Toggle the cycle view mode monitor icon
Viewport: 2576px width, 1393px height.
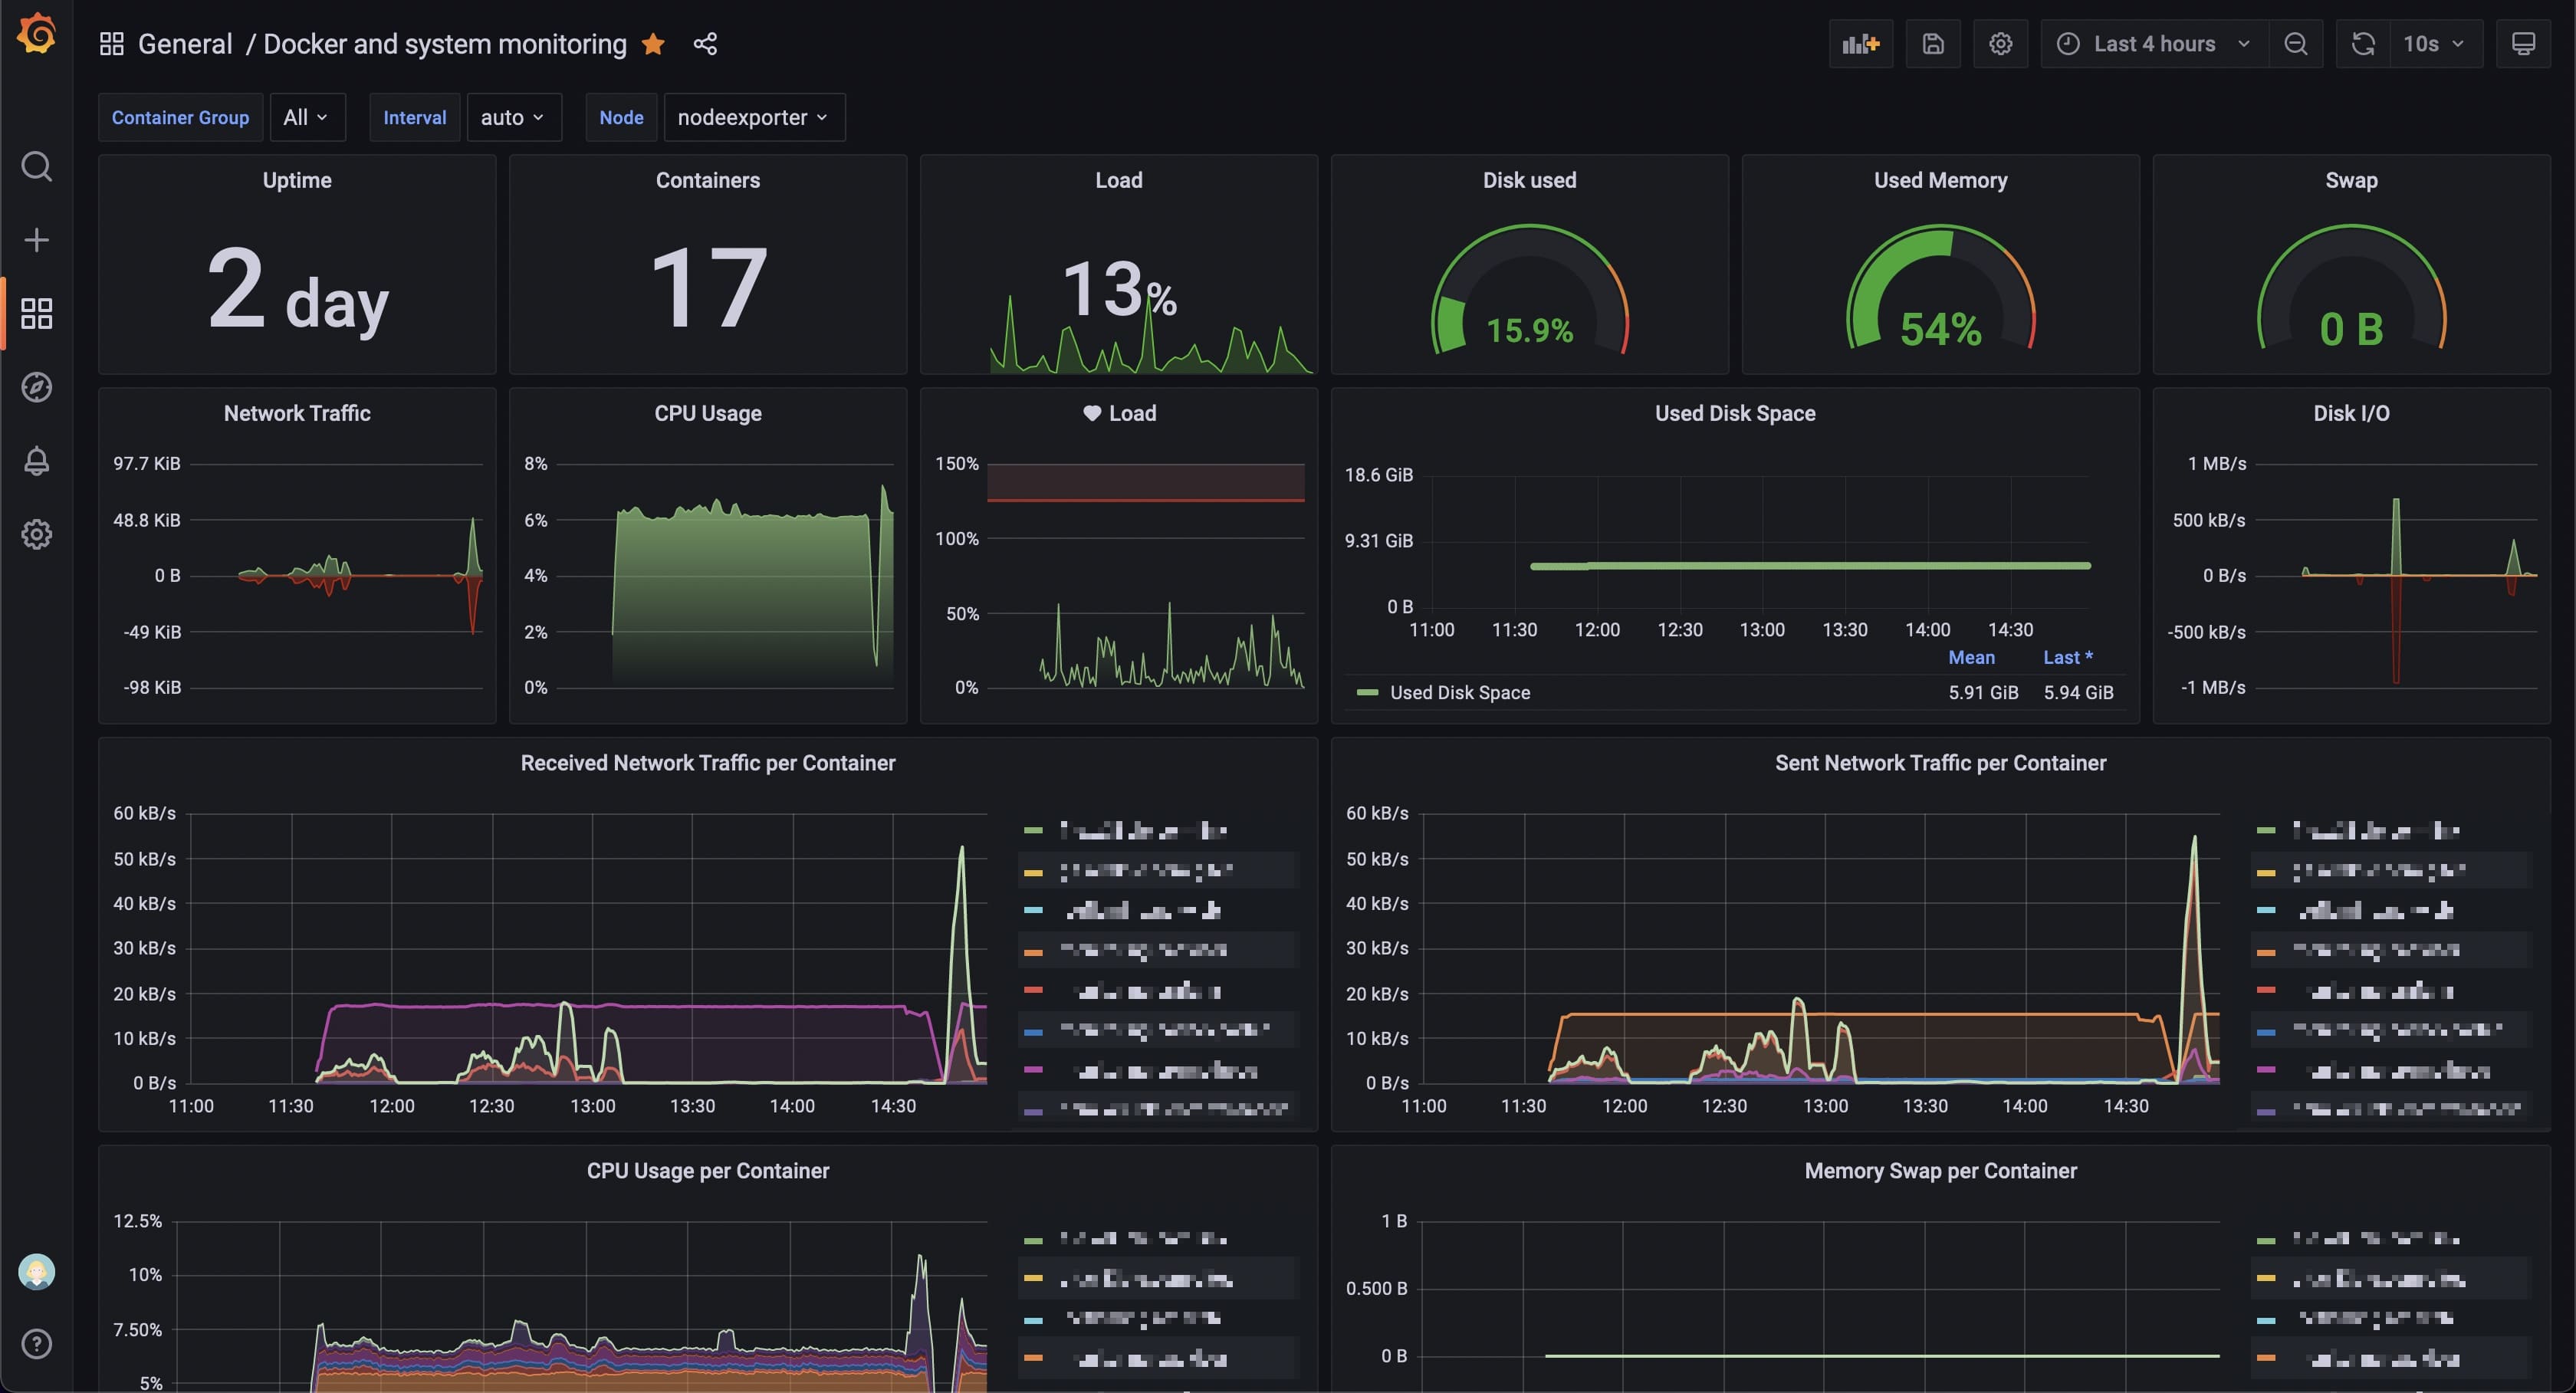click(x=2522, y=44)
